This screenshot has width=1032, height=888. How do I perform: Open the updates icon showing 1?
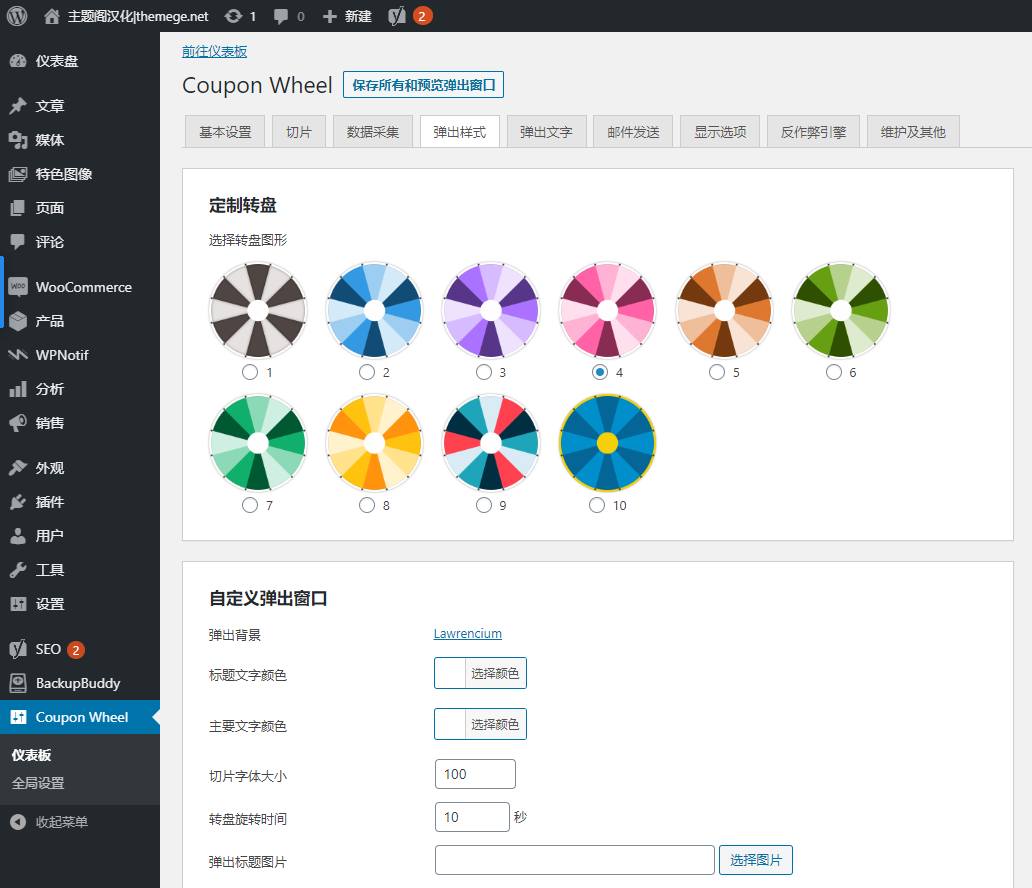233,16
